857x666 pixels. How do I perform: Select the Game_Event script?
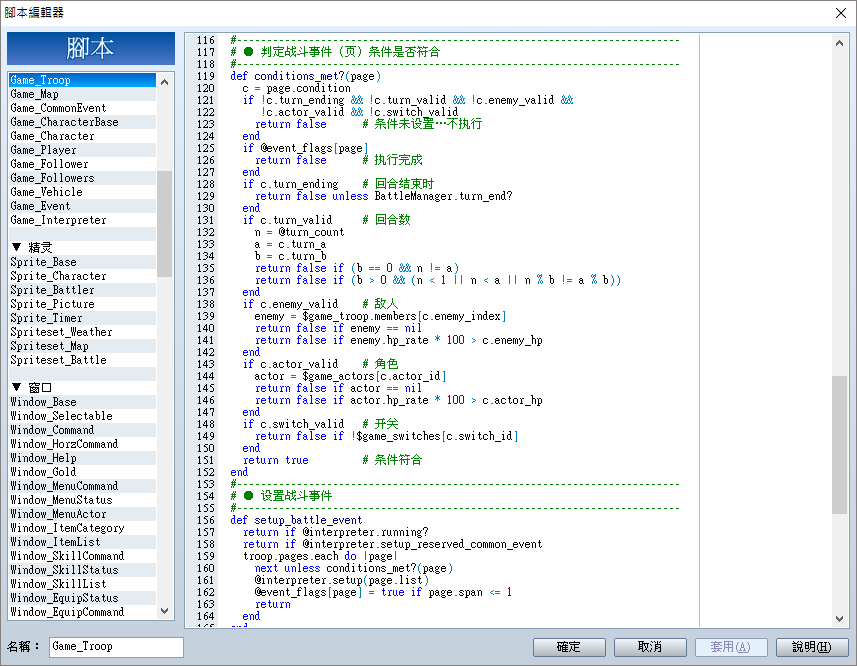pos(82,207)
